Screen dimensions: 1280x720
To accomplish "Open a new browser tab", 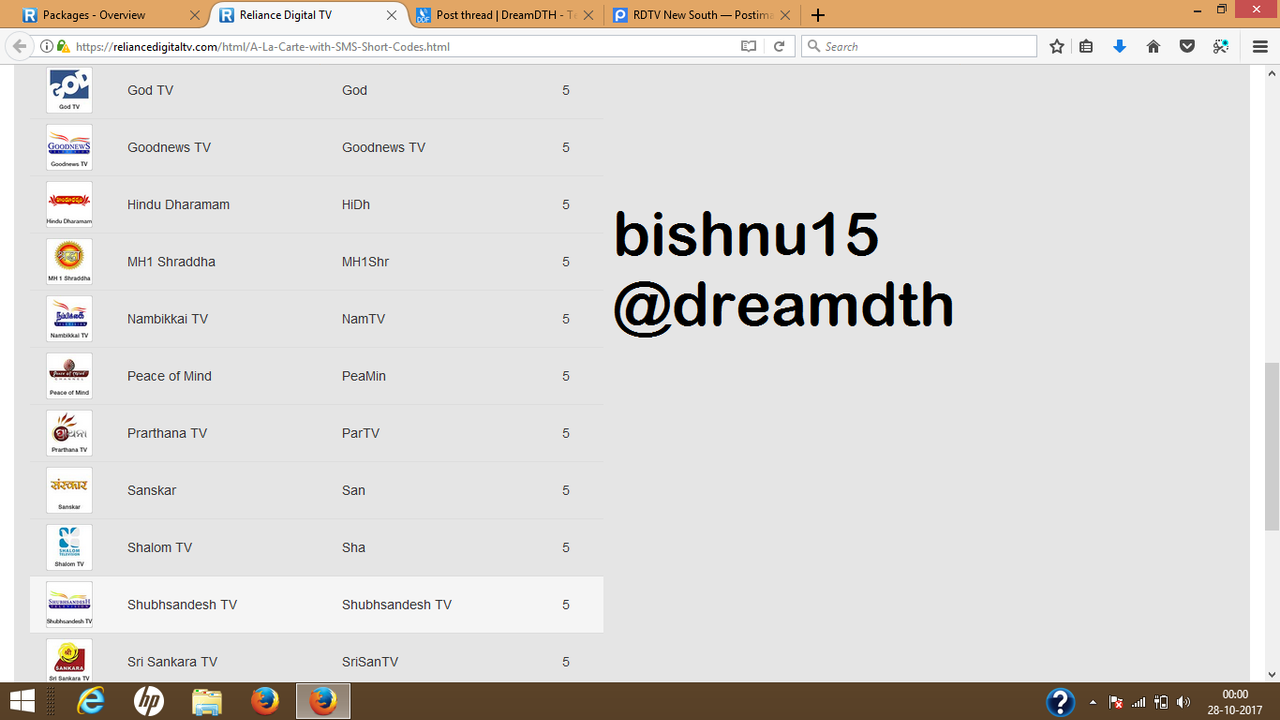I will click(818, 15).
